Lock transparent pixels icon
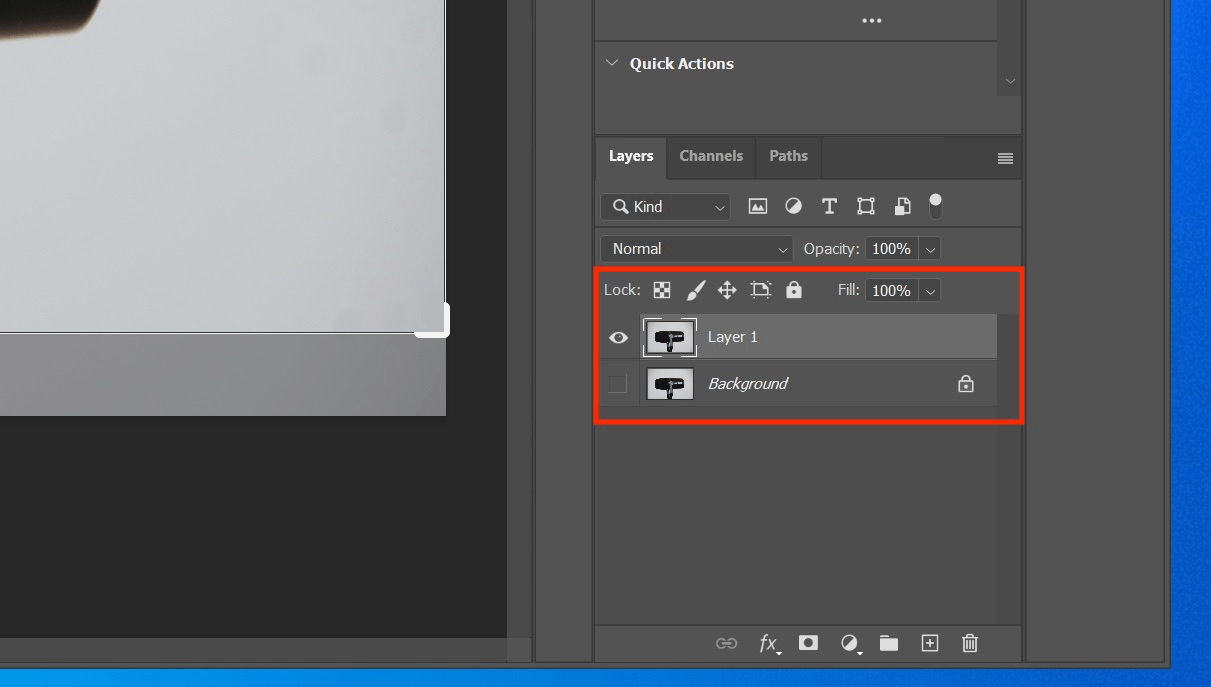The width and height of the screenshot is (1211, 687). click(x=662, y=290)
